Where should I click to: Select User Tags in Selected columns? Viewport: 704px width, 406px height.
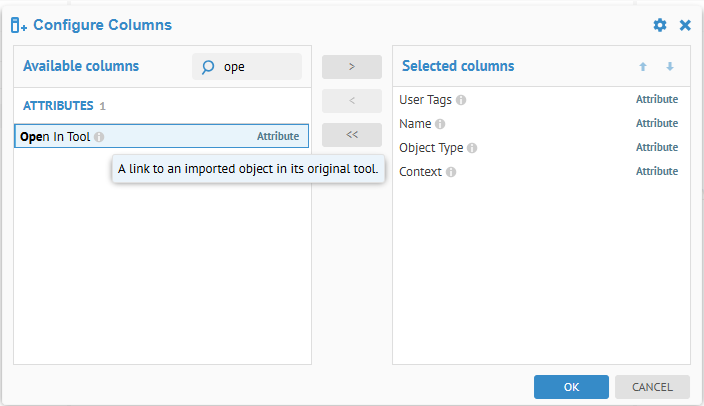pyautogui.click(x=540, y=100)
